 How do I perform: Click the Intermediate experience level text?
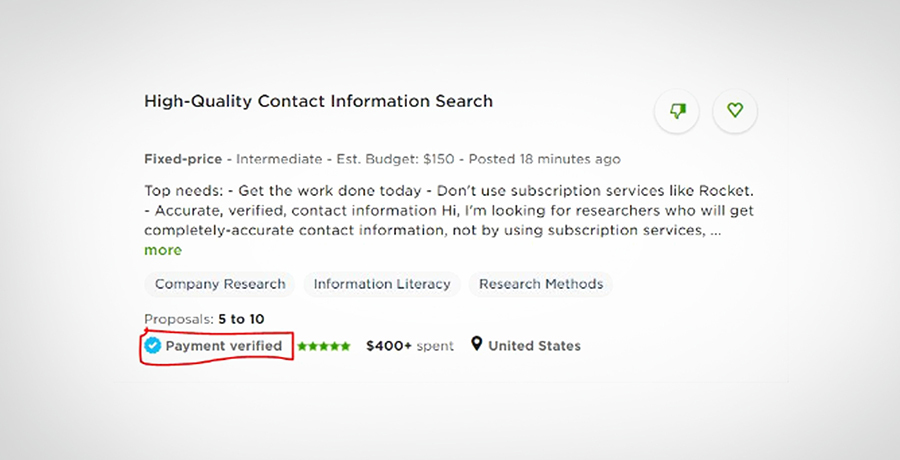pos(279,159)
